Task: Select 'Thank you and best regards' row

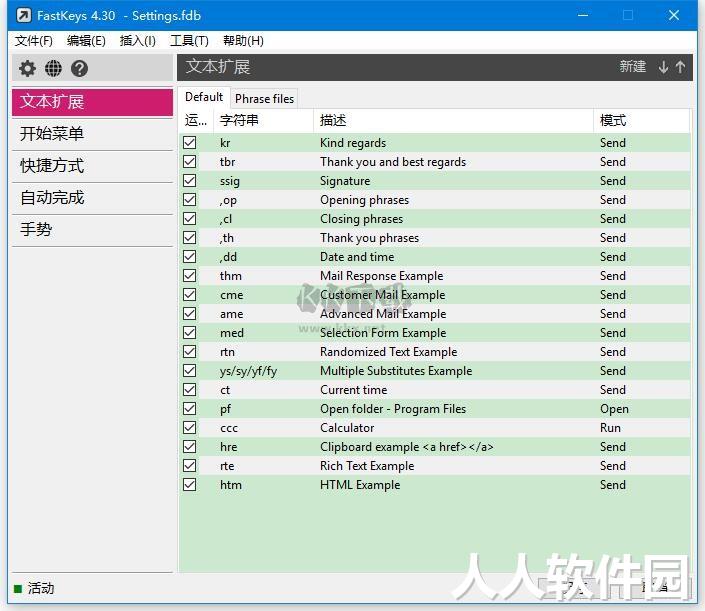Action: 434,161
